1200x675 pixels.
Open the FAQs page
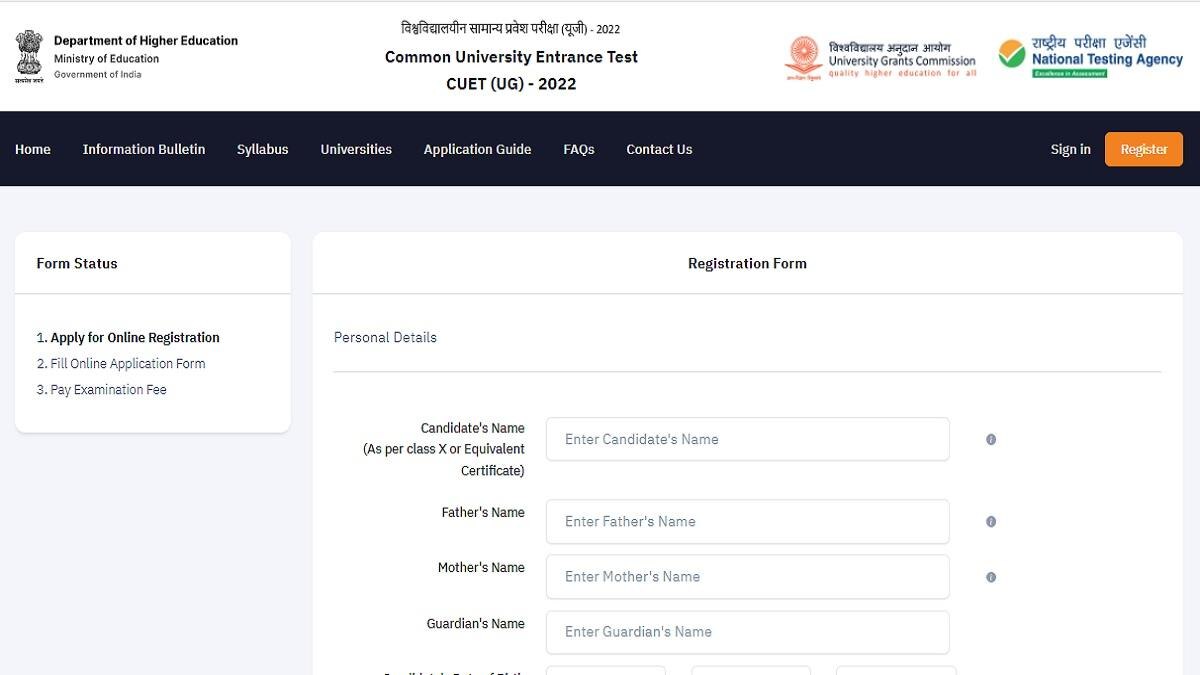(578, 149)
